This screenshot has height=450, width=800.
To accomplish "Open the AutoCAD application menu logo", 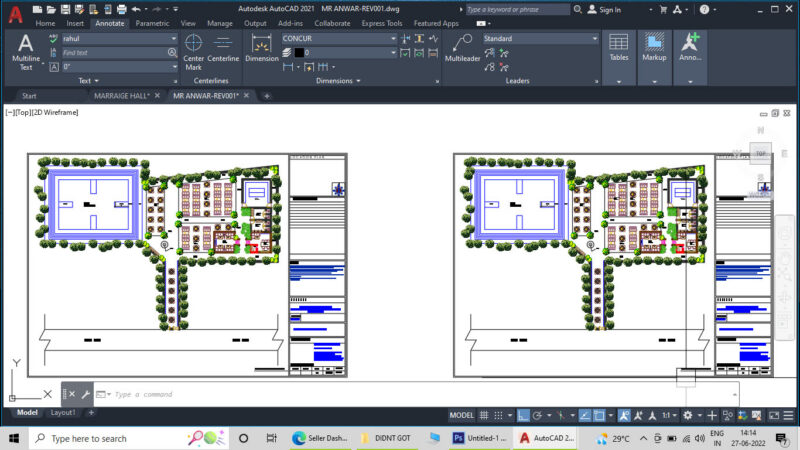I will (16, 14).
